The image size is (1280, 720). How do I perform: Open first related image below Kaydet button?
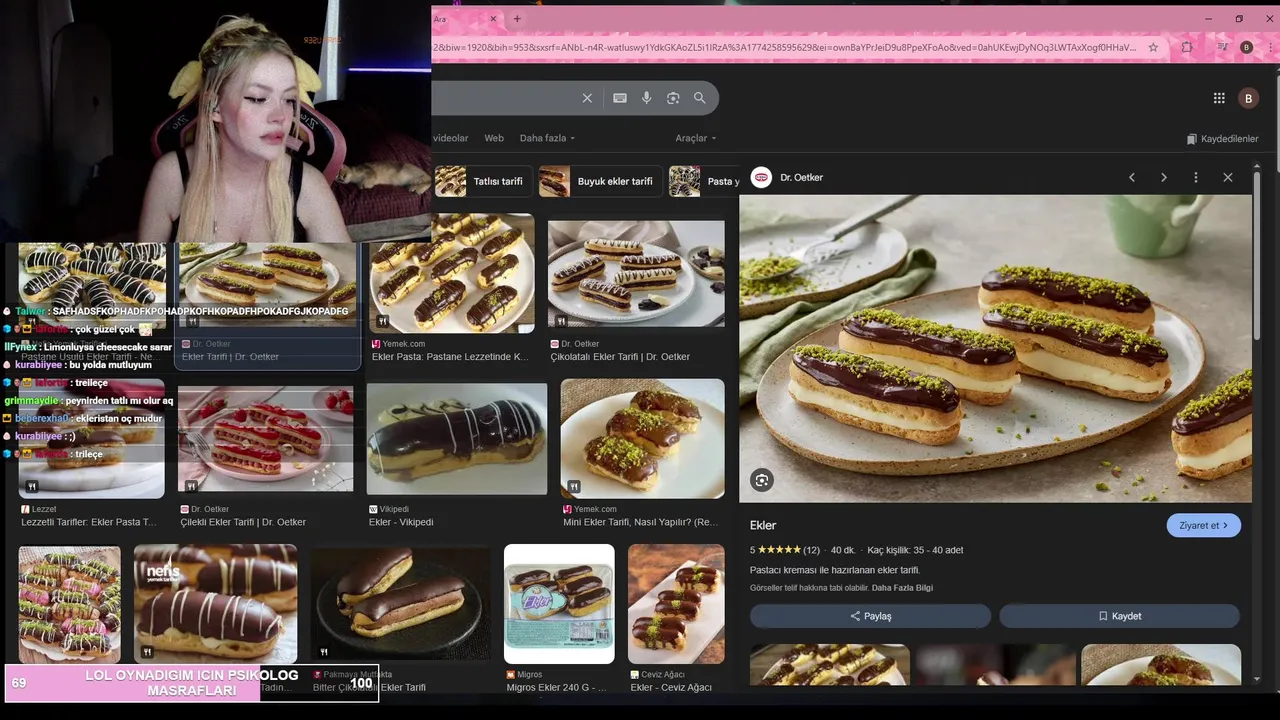tap(830, 664)
